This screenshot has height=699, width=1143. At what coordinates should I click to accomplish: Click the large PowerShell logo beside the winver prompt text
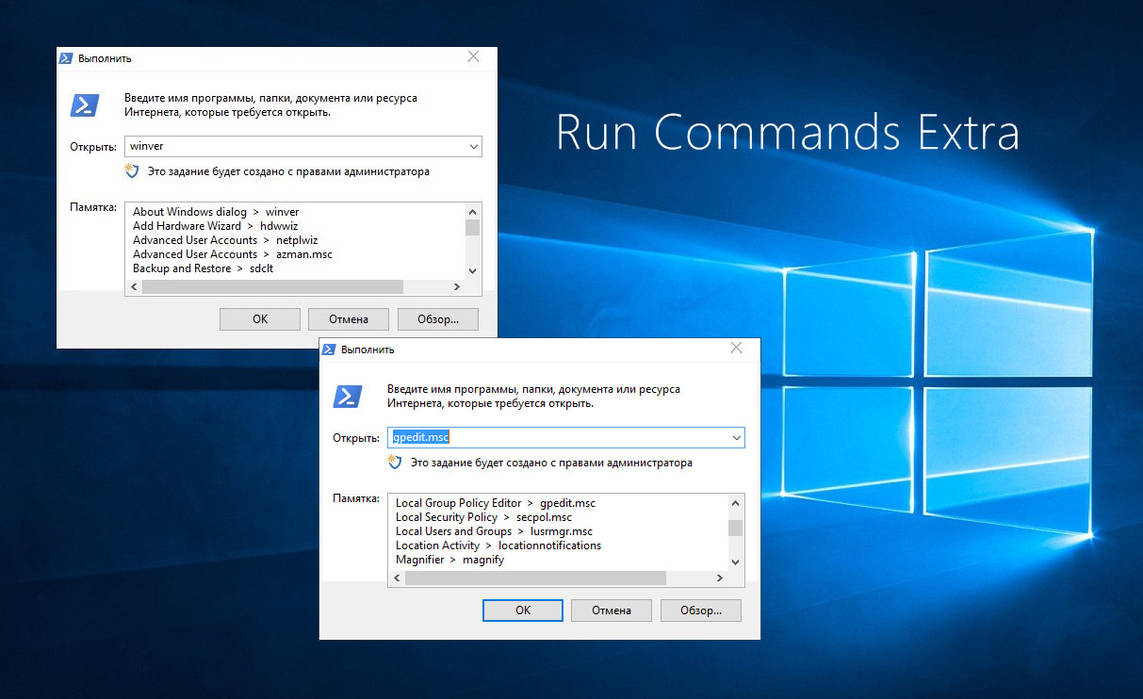pyautogui.click(x=84, y=105)
